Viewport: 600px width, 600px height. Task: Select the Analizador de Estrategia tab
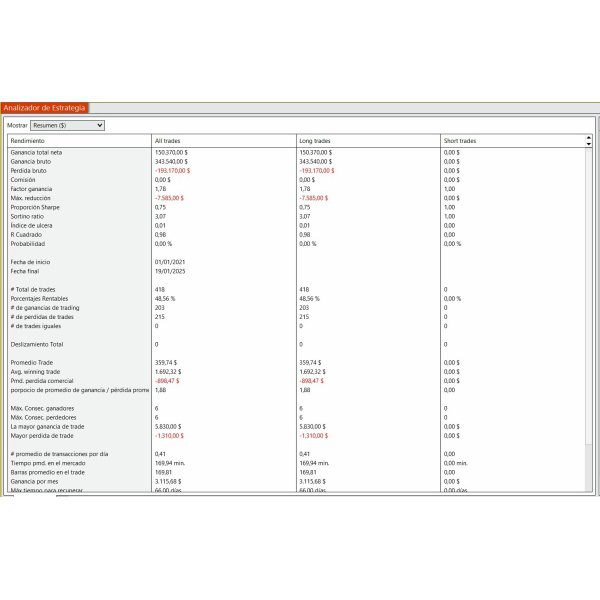click(x=45, y=107)
